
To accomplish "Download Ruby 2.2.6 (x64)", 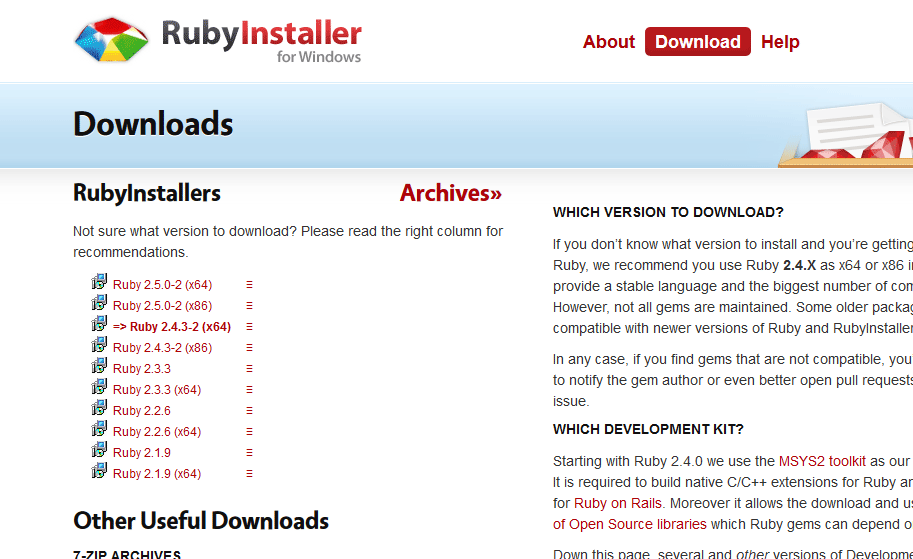I will click(x=157, y=431).
